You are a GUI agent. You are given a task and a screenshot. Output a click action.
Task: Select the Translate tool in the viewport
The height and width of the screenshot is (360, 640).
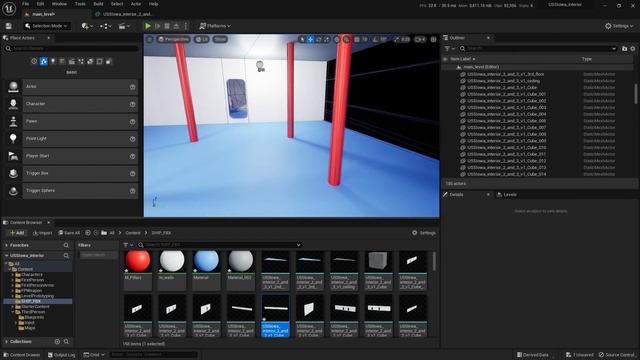[310, 40]
